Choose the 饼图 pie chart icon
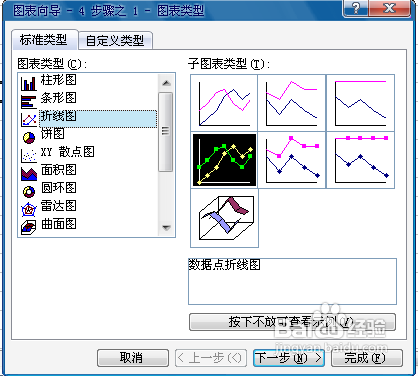This screenshot has height=376, width=418. 29,138
